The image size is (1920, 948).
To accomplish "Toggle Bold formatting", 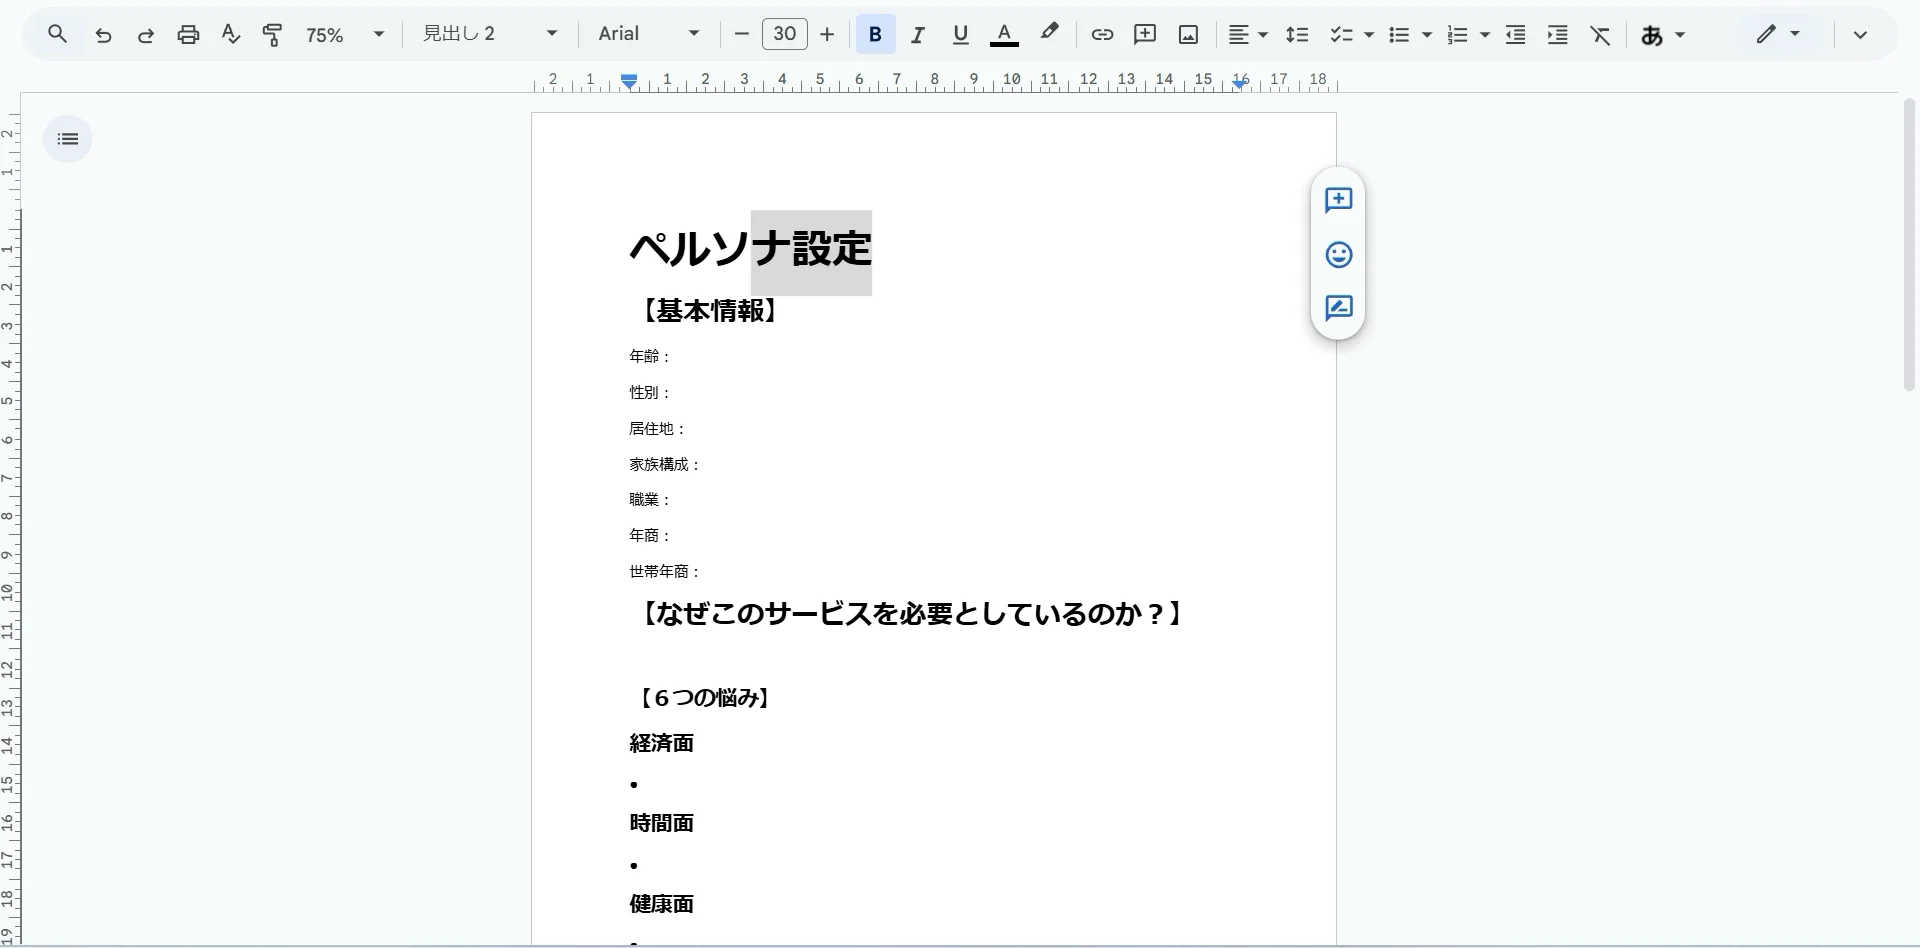I will pyautogui.click(x=875, y=35).
